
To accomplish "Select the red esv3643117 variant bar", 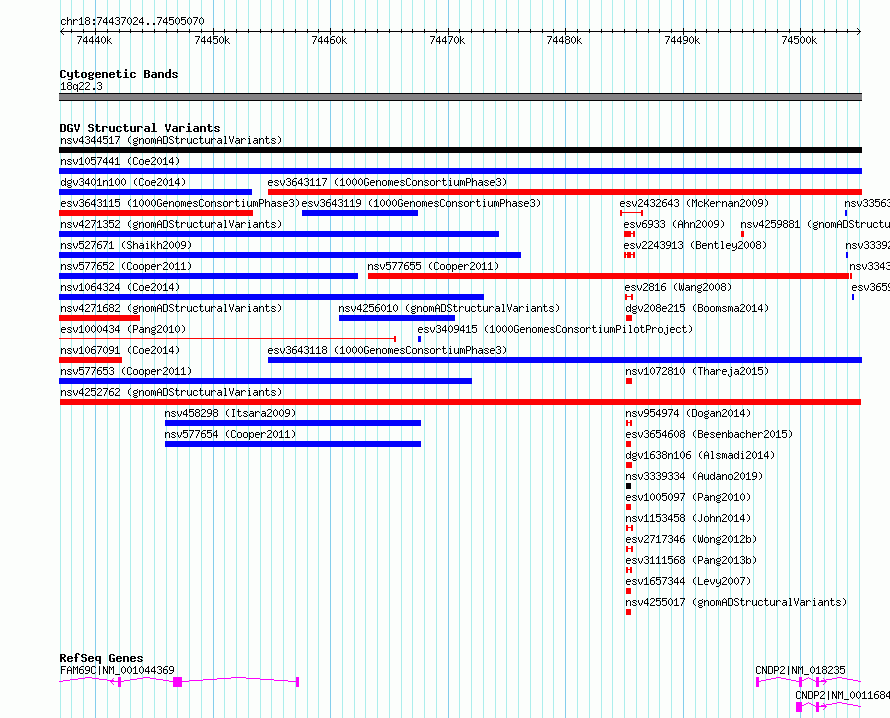I will pyautogui.click(x=565, y=192).
